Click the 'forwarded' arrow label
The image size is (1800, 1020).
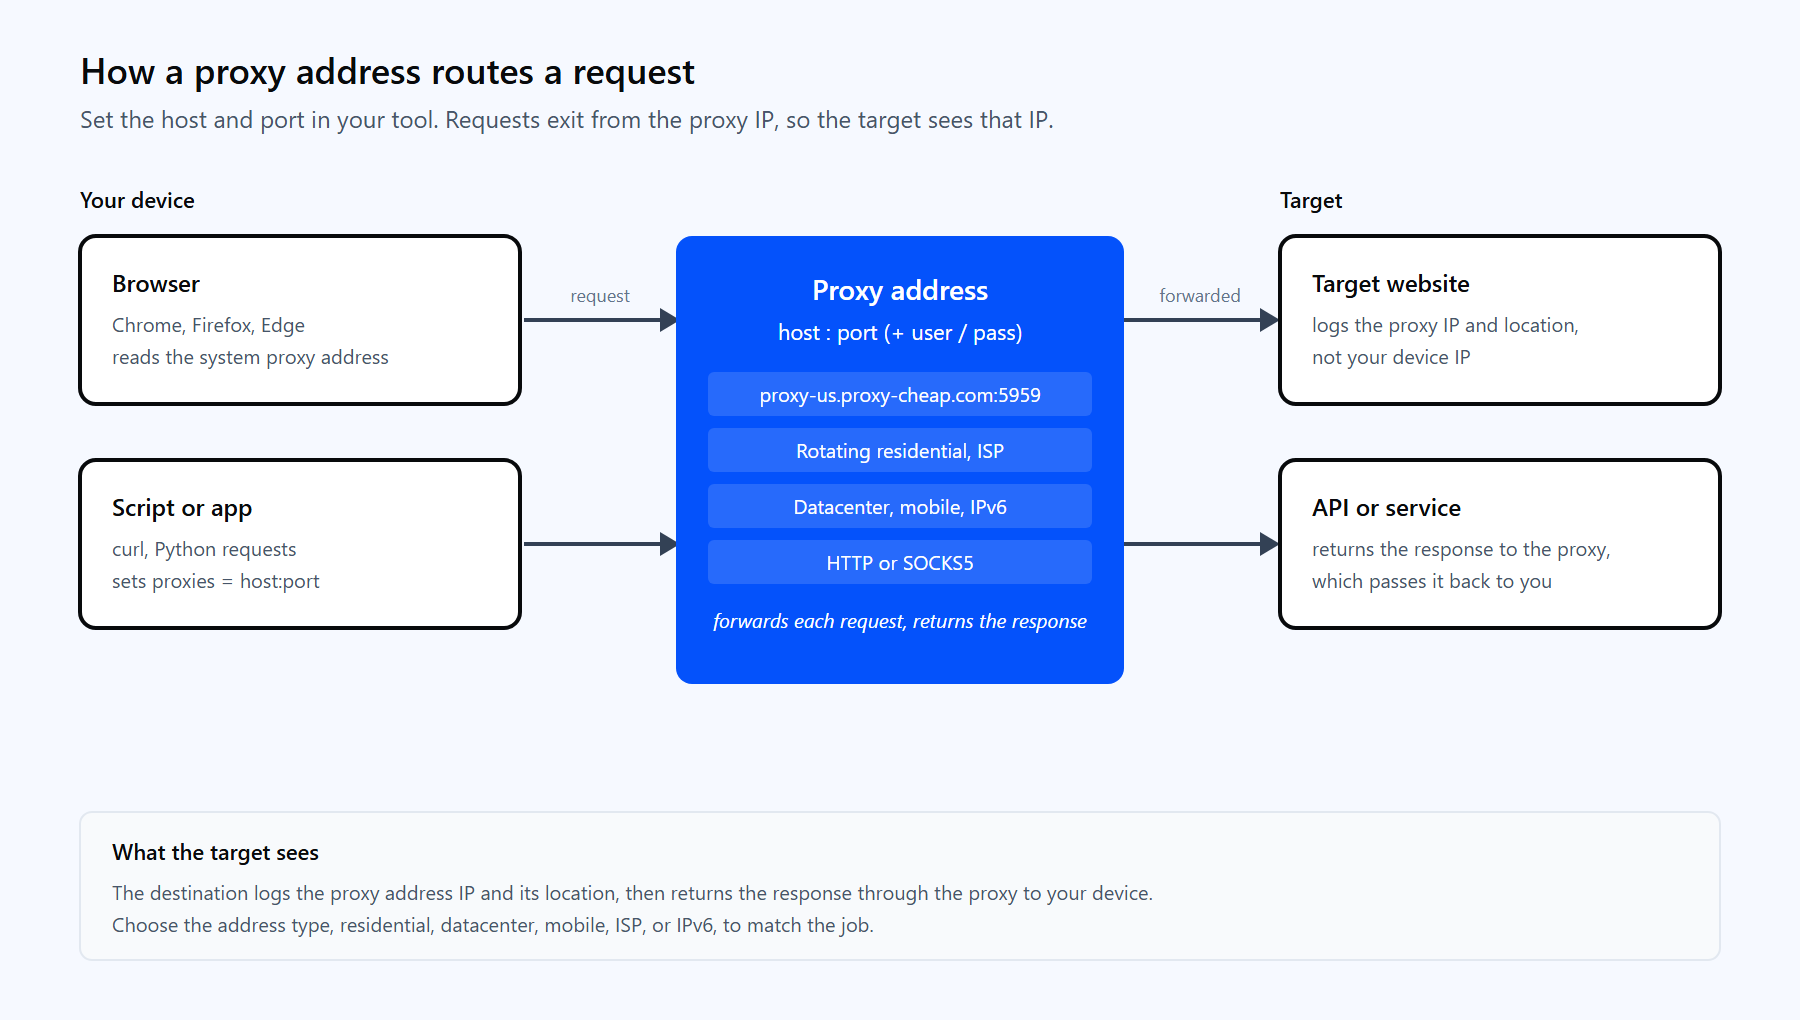tap(1200, 296)
